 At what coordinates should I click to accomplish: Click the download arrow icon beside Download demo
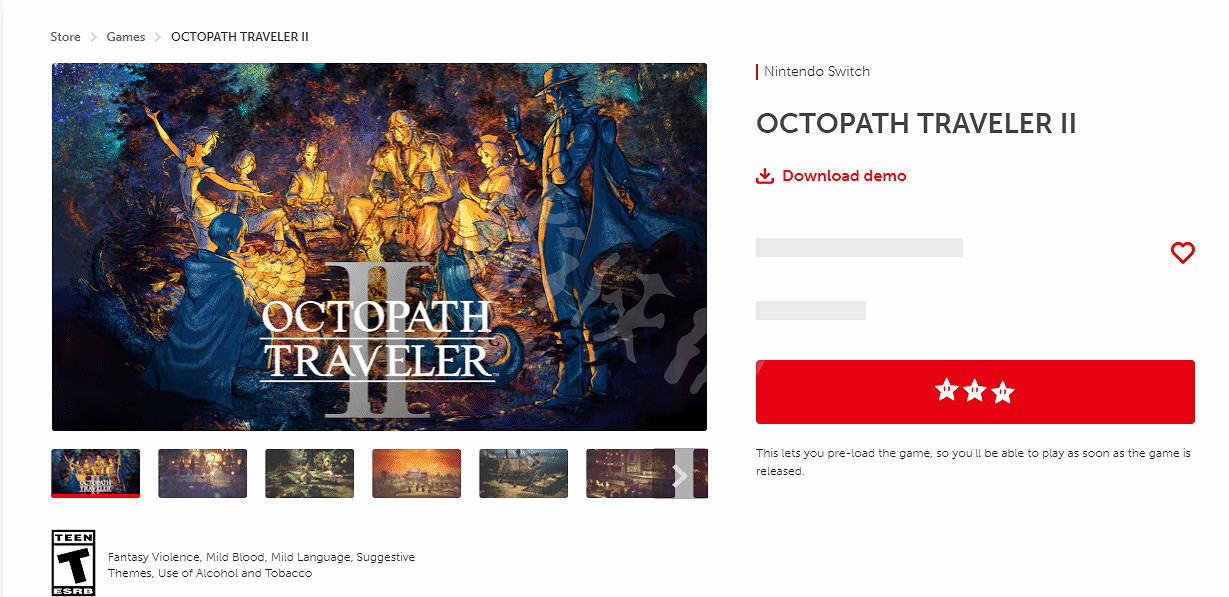pos(765,176)
